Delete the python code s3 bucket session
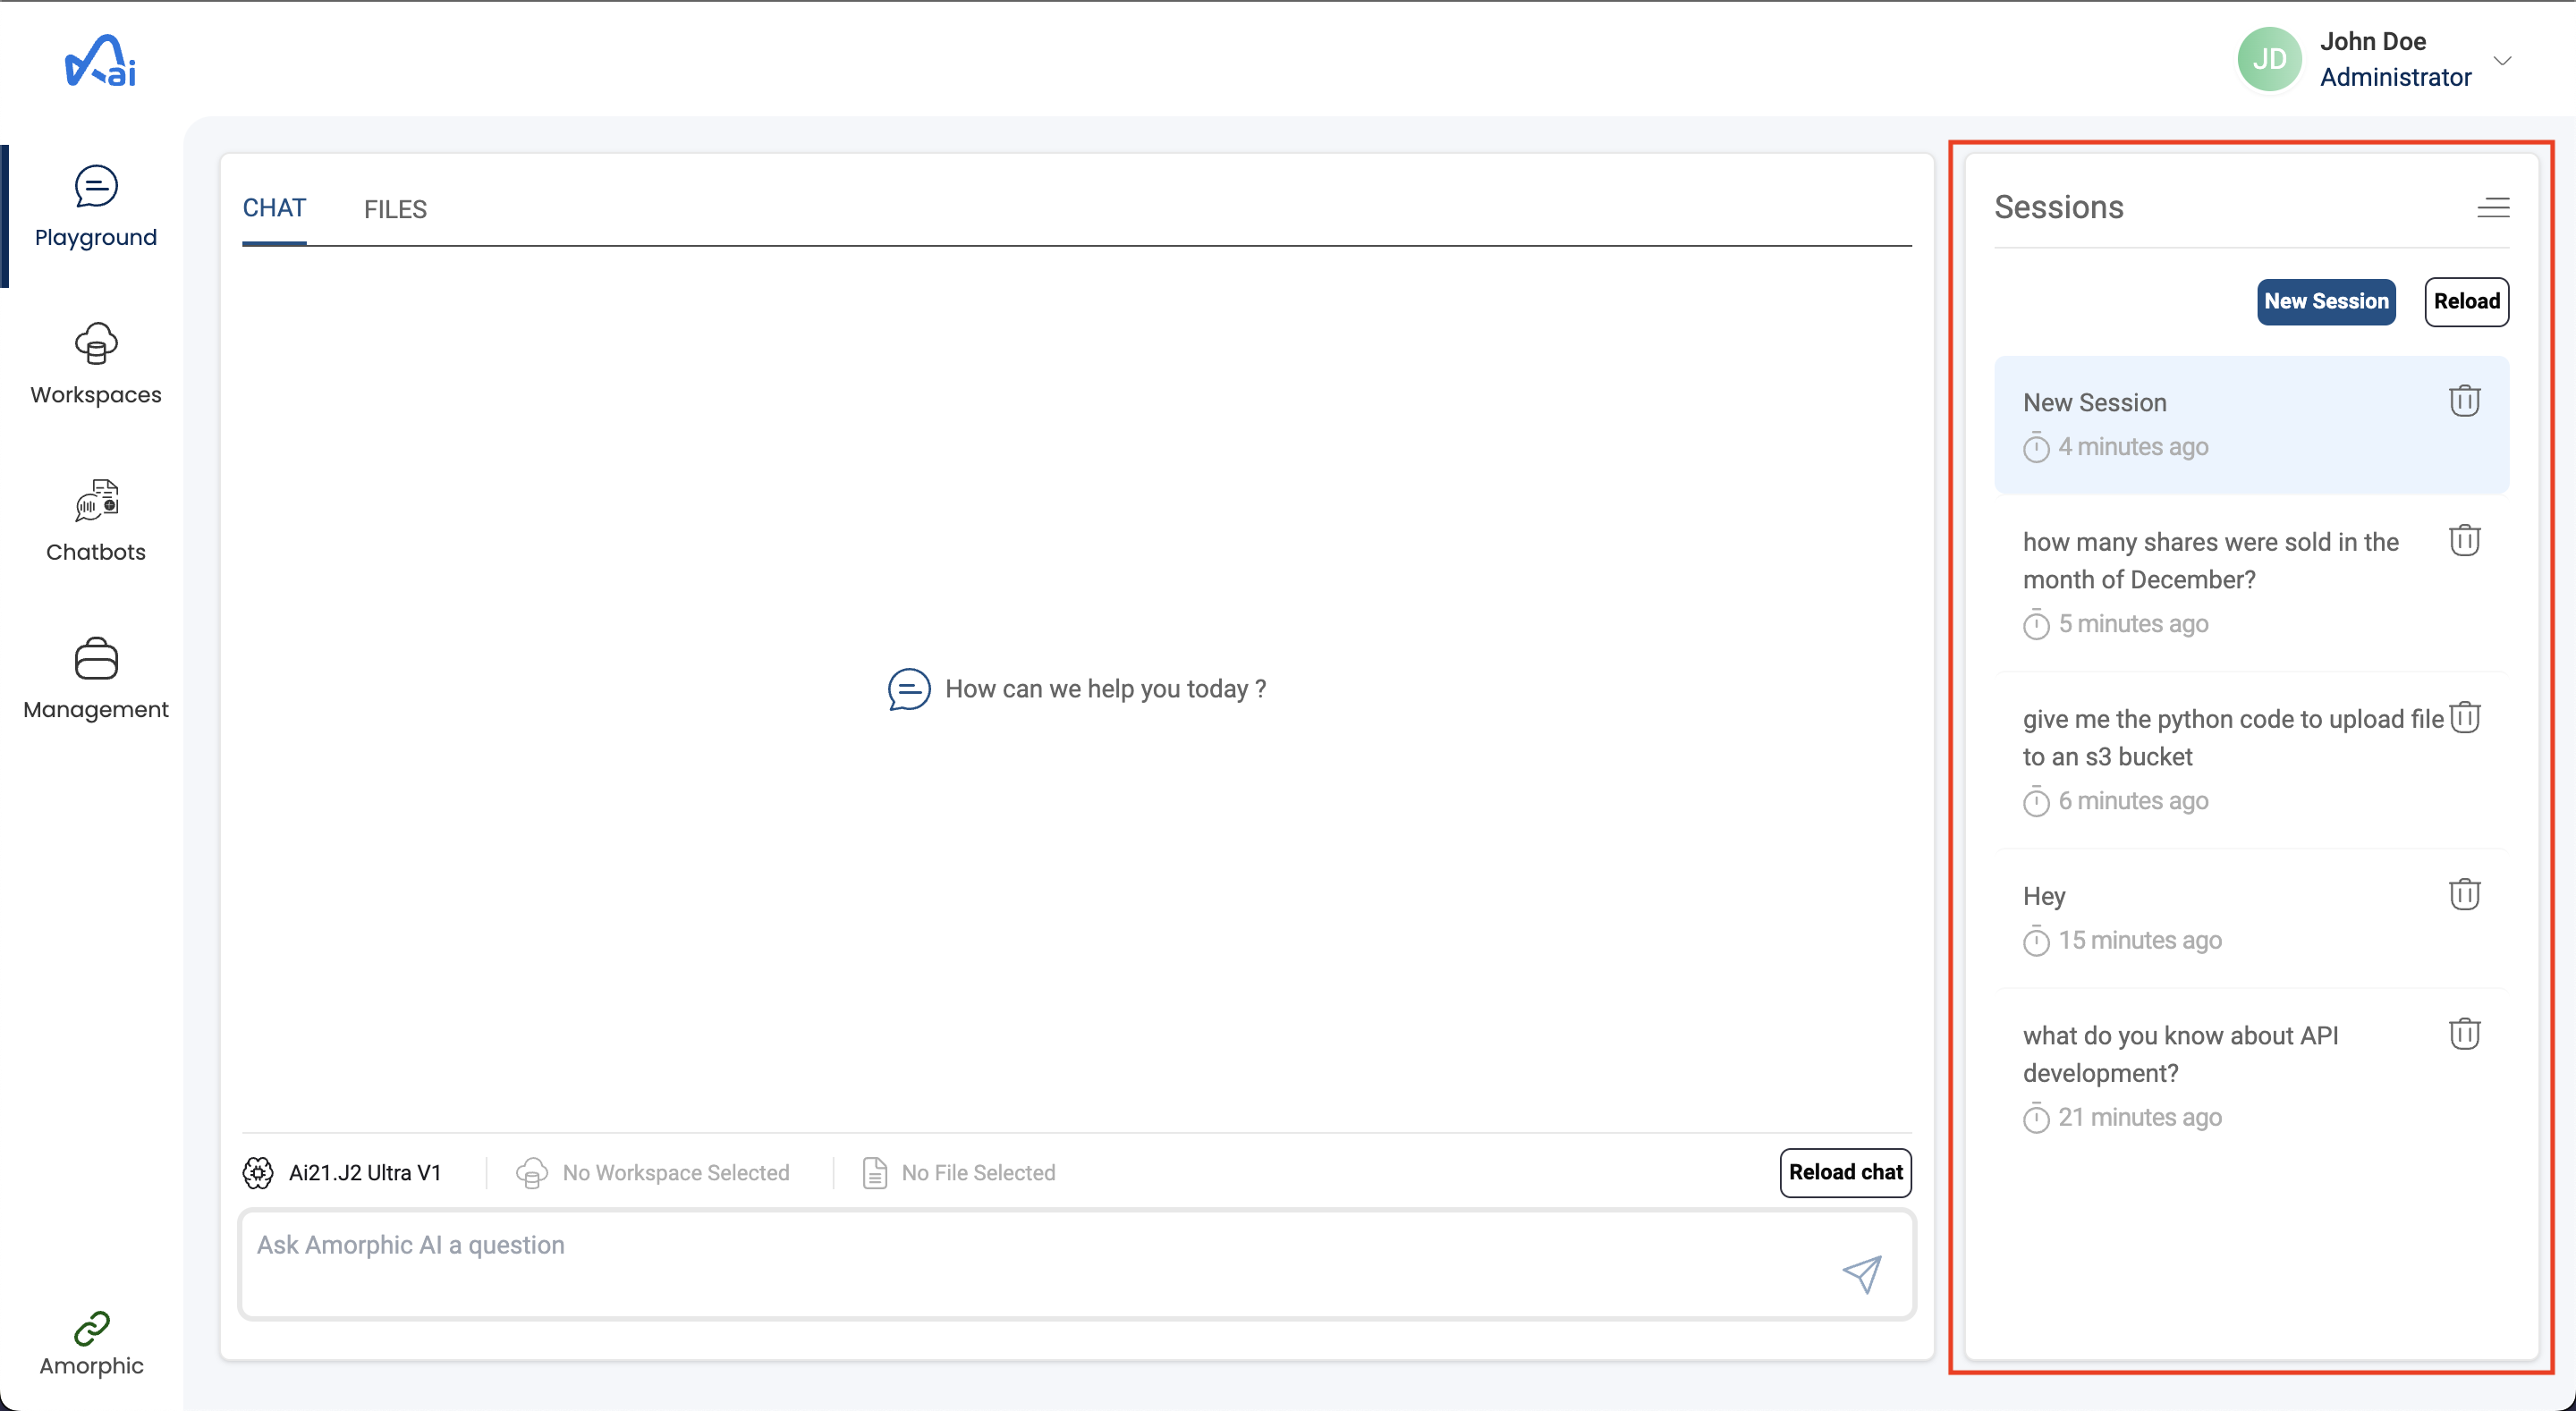 tap(2465, 716)
